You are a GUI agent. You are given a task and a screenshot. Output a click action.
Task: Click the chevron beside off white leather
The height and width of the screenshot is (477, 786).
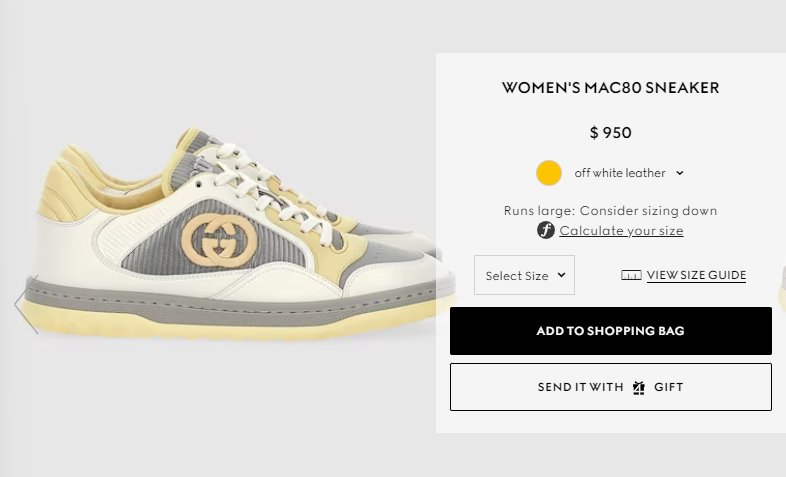click(680, 173)
